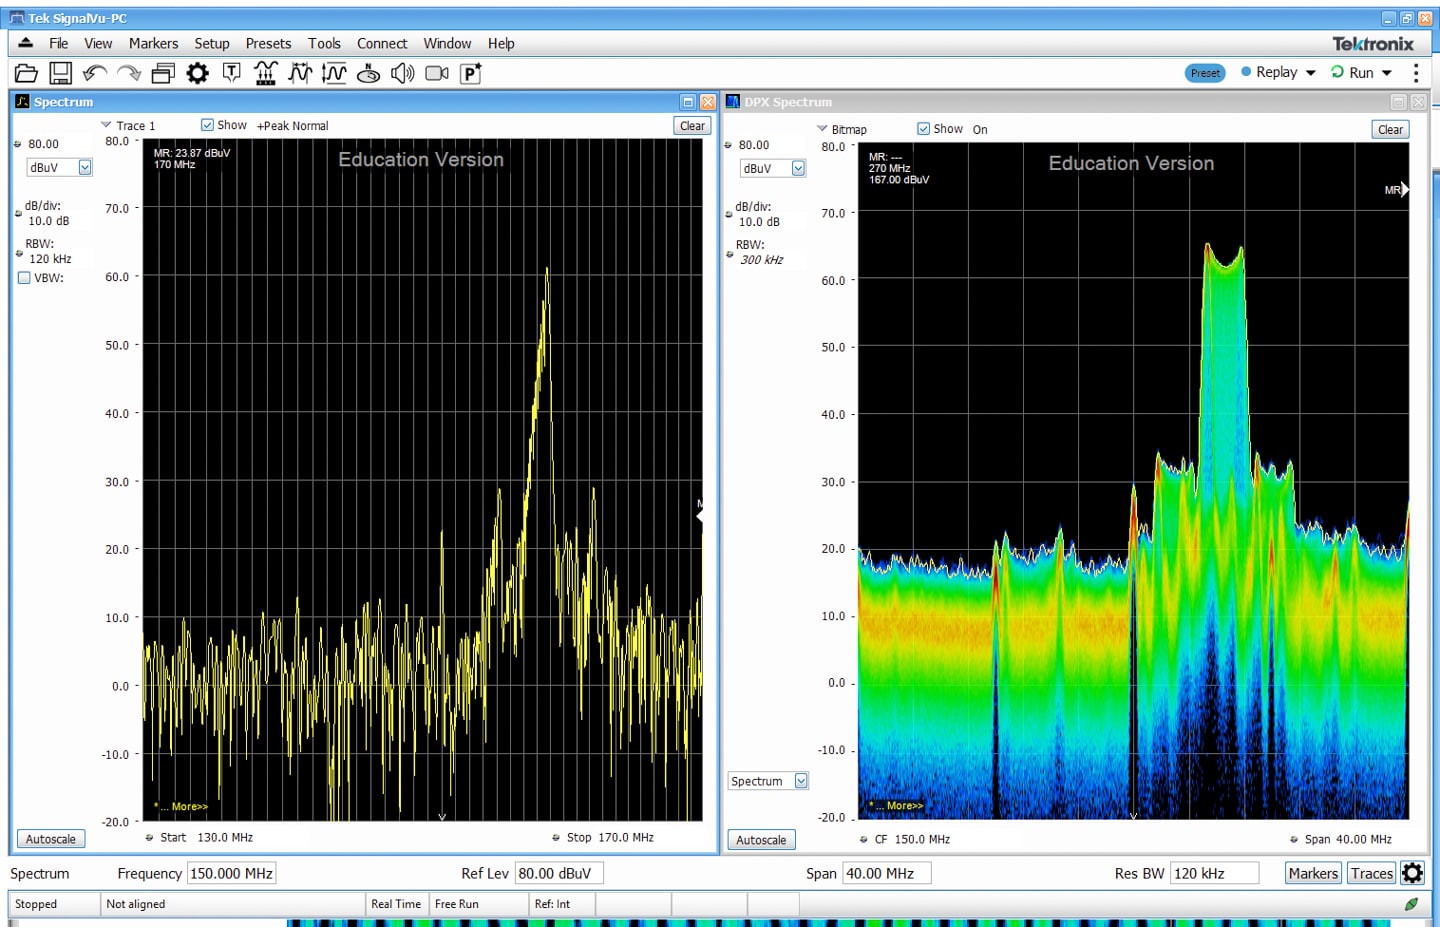Click Start 130.0 MHz value
This screenshot has width=1440, height=927.
tap(225, 837)
